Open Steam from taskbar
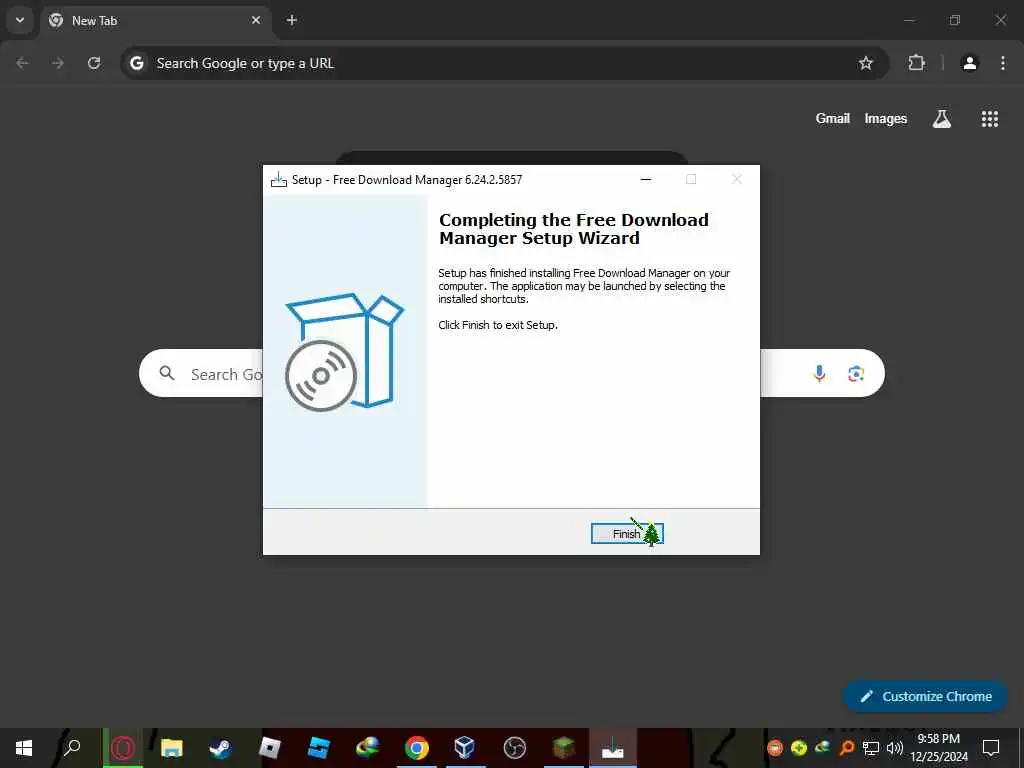The width and height of the screenshot is (1024, 768). point(220,748)
